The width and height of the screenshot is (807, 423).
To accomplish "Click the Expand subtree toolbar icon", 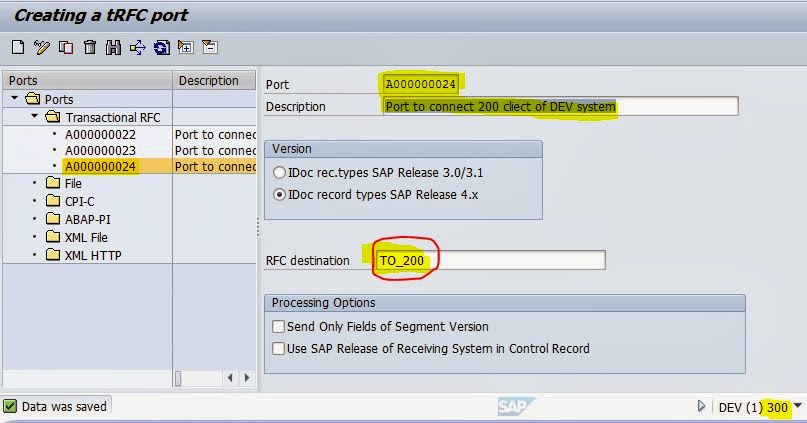I will click(x=185, y=47).
